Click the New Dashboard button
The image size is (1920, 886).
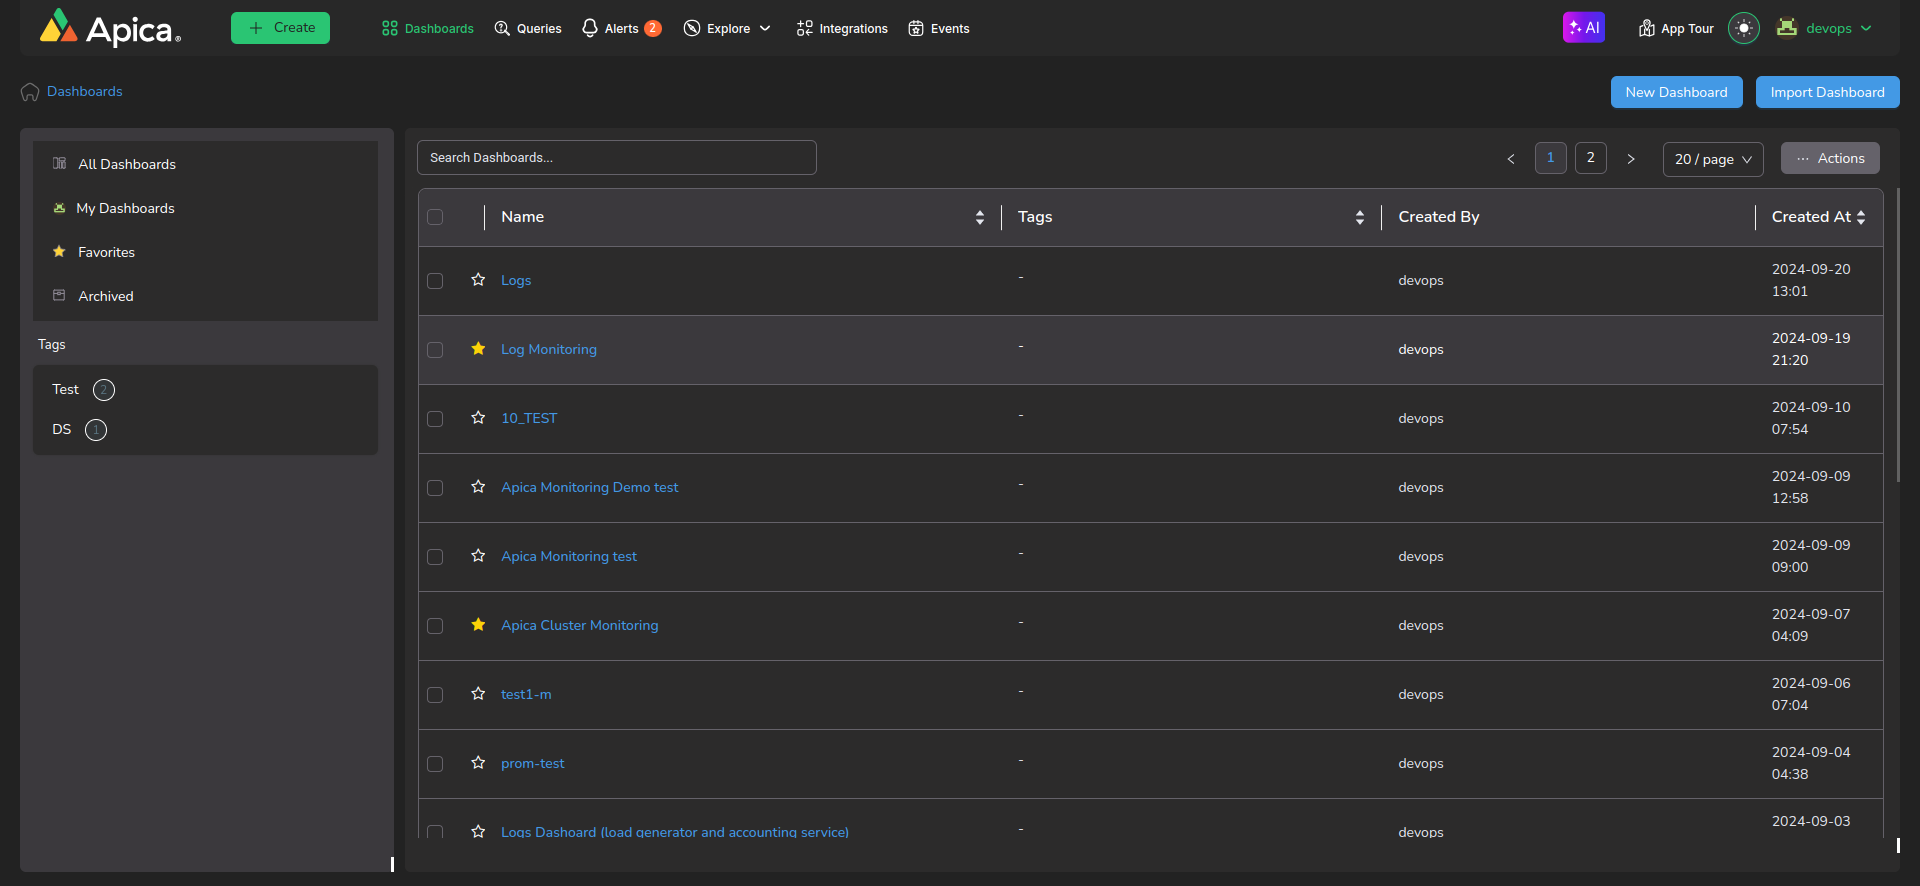[1676, 92]
